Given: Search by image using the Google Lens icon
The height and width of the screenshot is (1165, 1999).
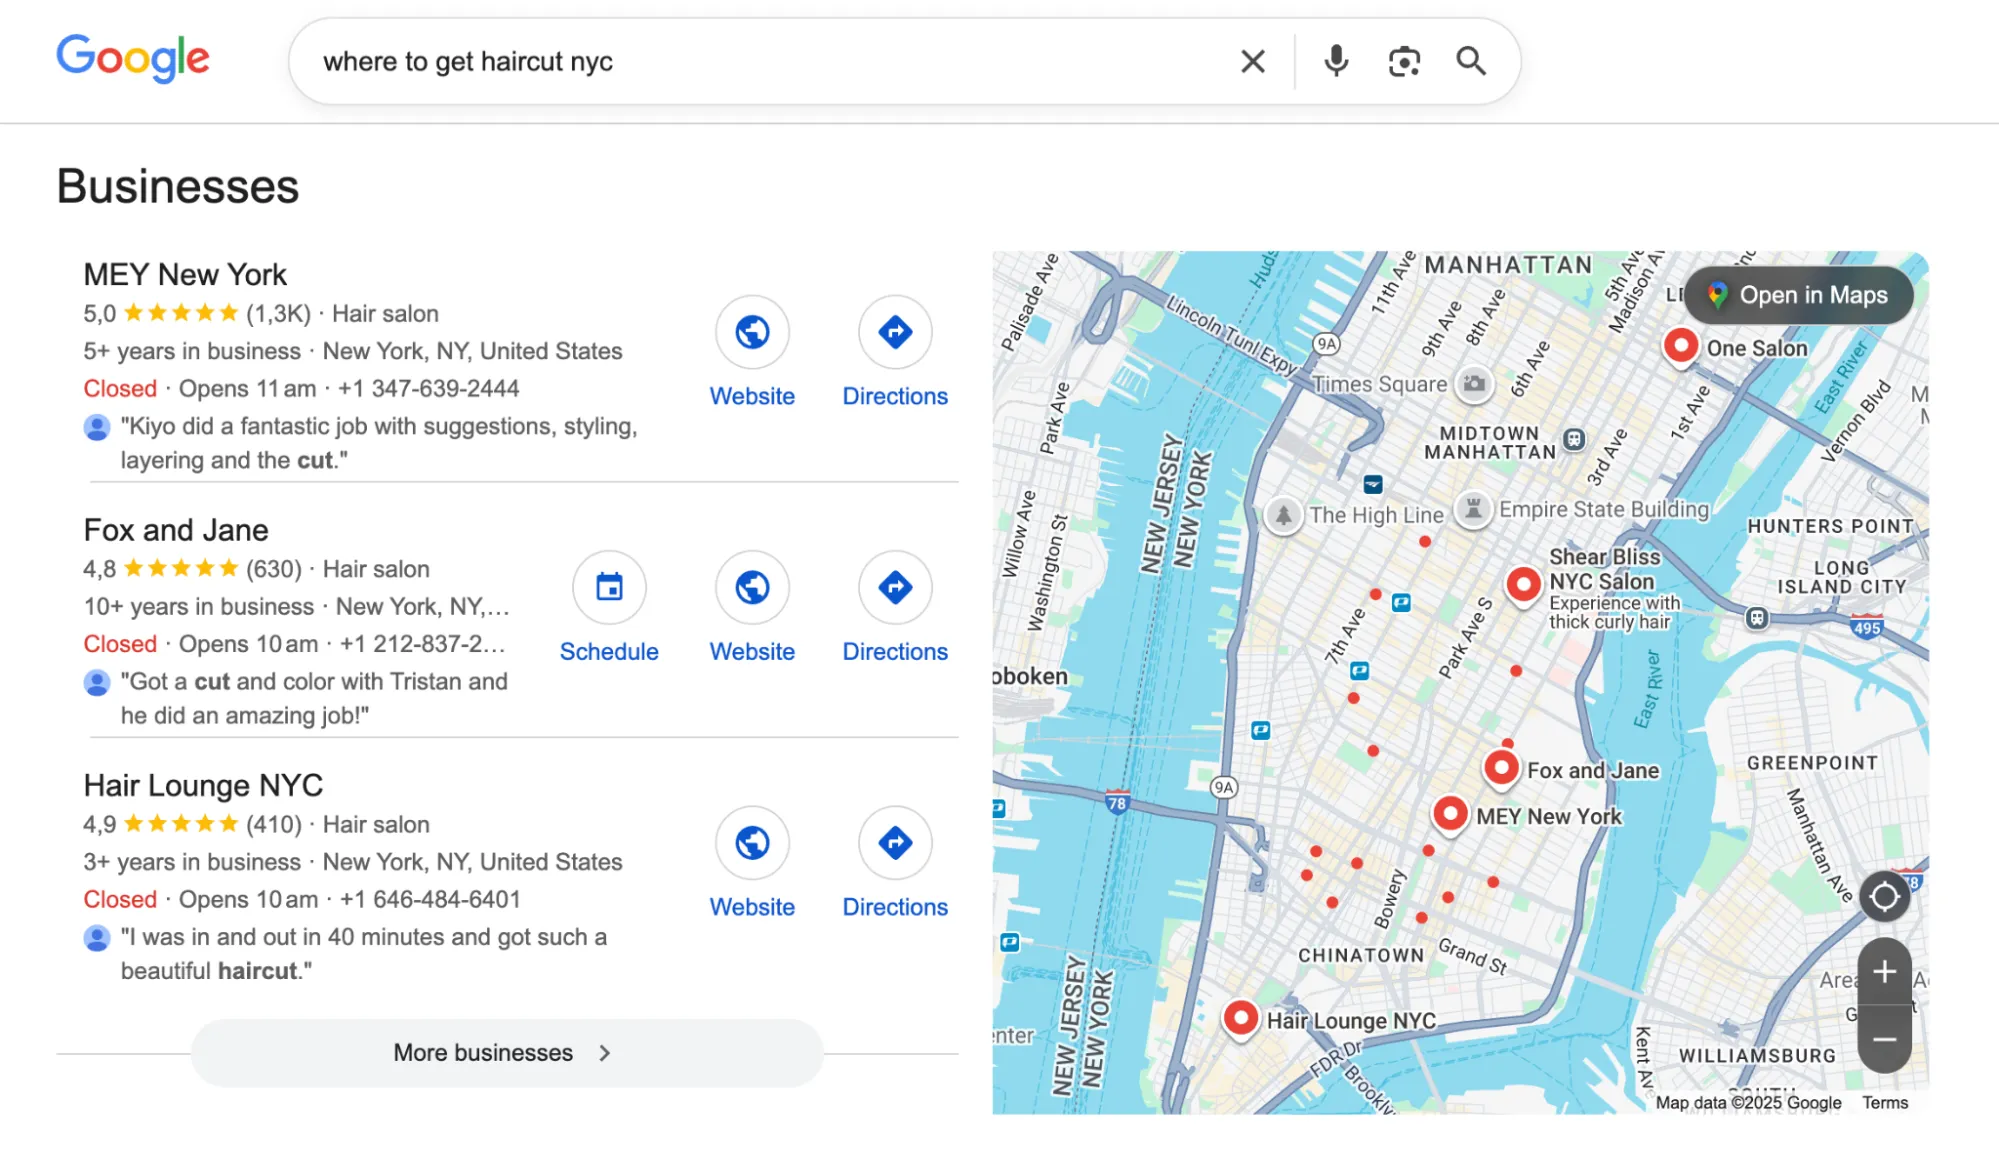Looking at the screenshot, I should point(1403,61).
